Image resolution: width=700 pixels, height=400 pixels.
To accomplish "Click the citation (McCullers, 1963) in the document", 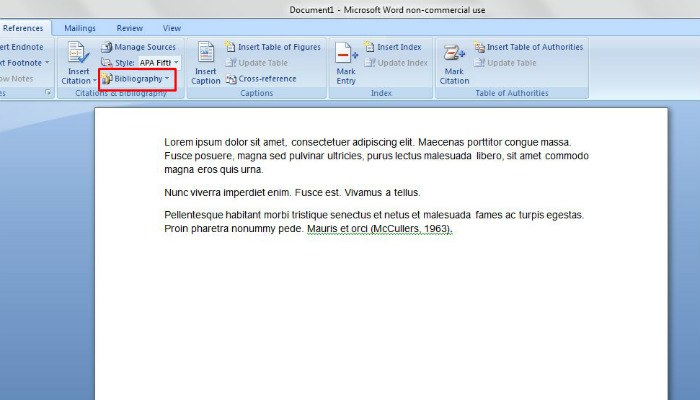I will click(411, 229).
